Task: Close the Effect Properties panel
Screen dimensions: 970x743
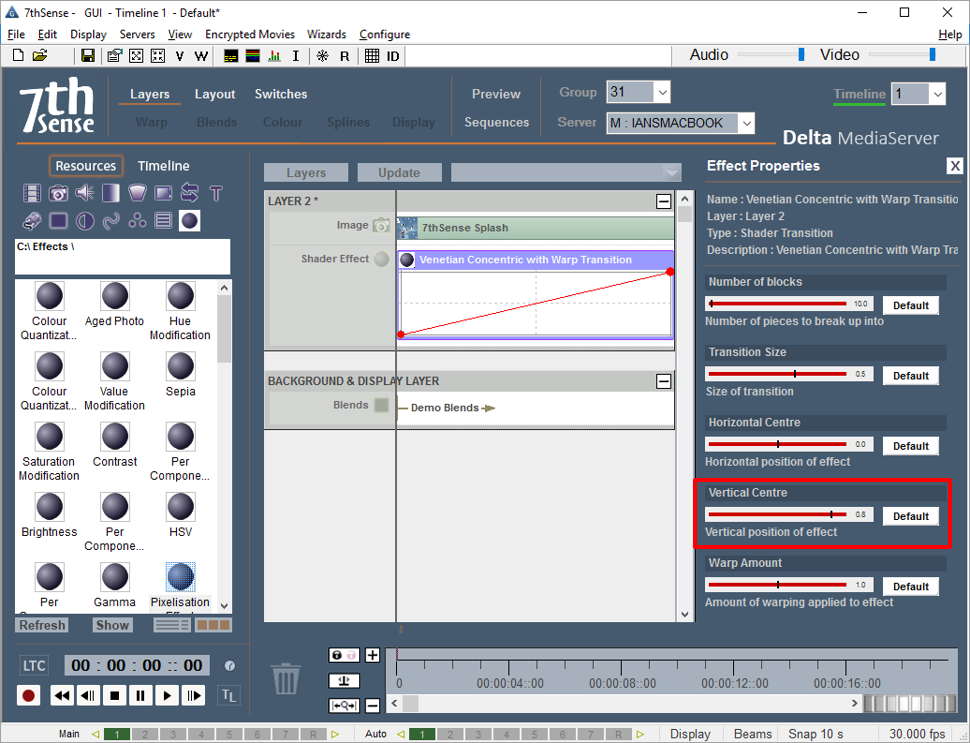Action: tap(955, 166)
